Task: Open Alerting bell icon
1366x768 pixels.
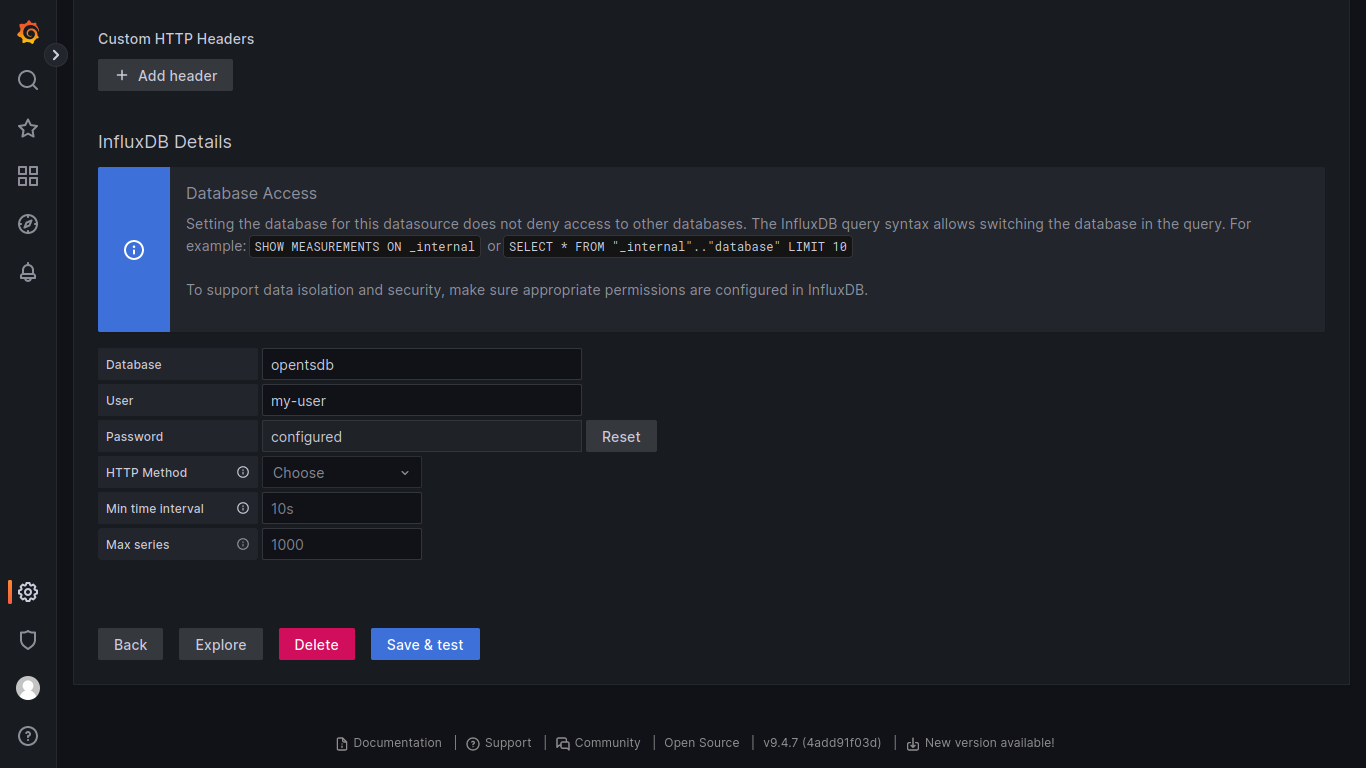Action: click(28, 272)
